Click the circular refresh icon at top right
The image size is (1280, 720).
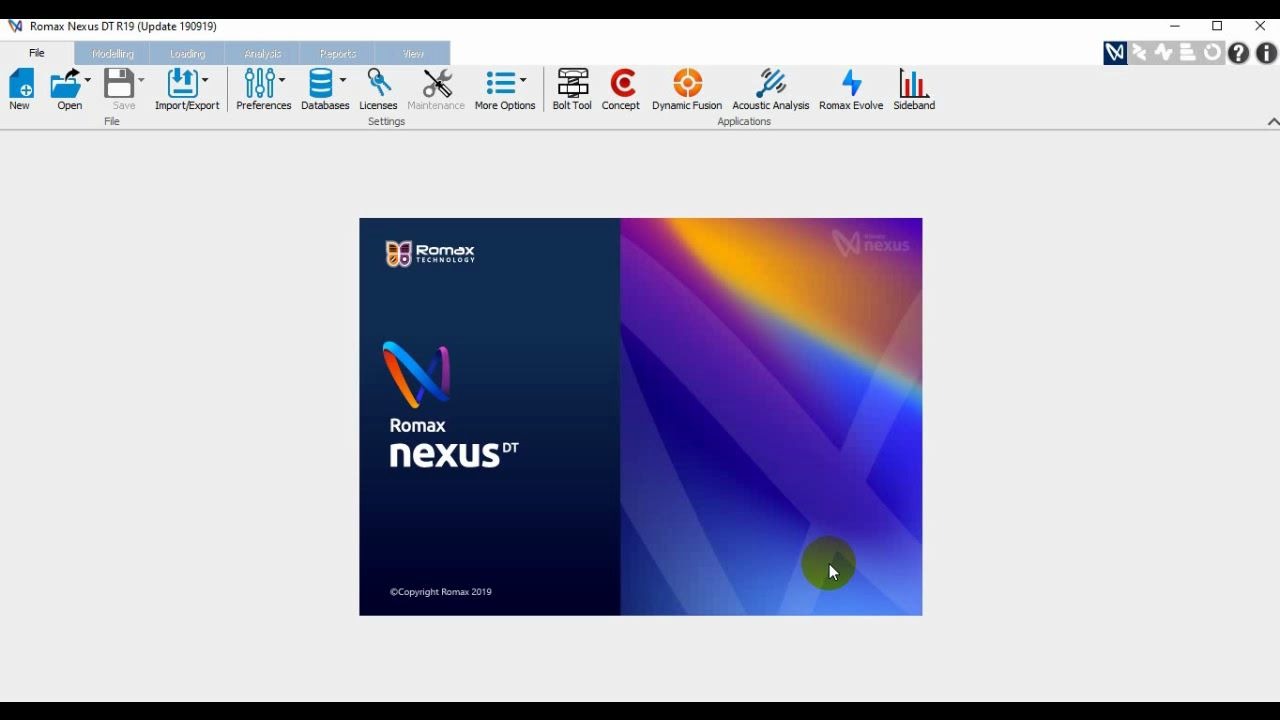(1213, 53)
